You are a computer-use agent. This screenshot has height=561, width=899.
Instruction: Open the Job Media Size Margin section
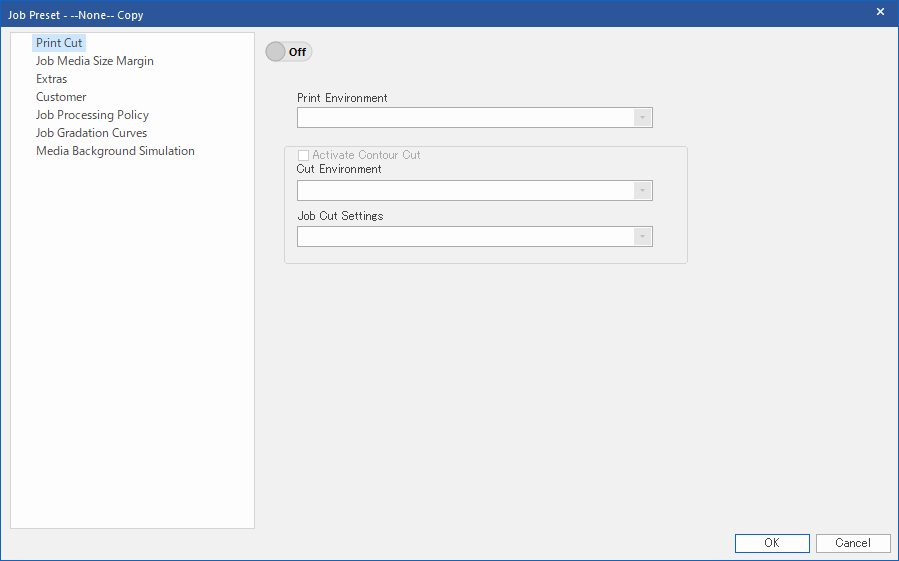tap(94, 61)
